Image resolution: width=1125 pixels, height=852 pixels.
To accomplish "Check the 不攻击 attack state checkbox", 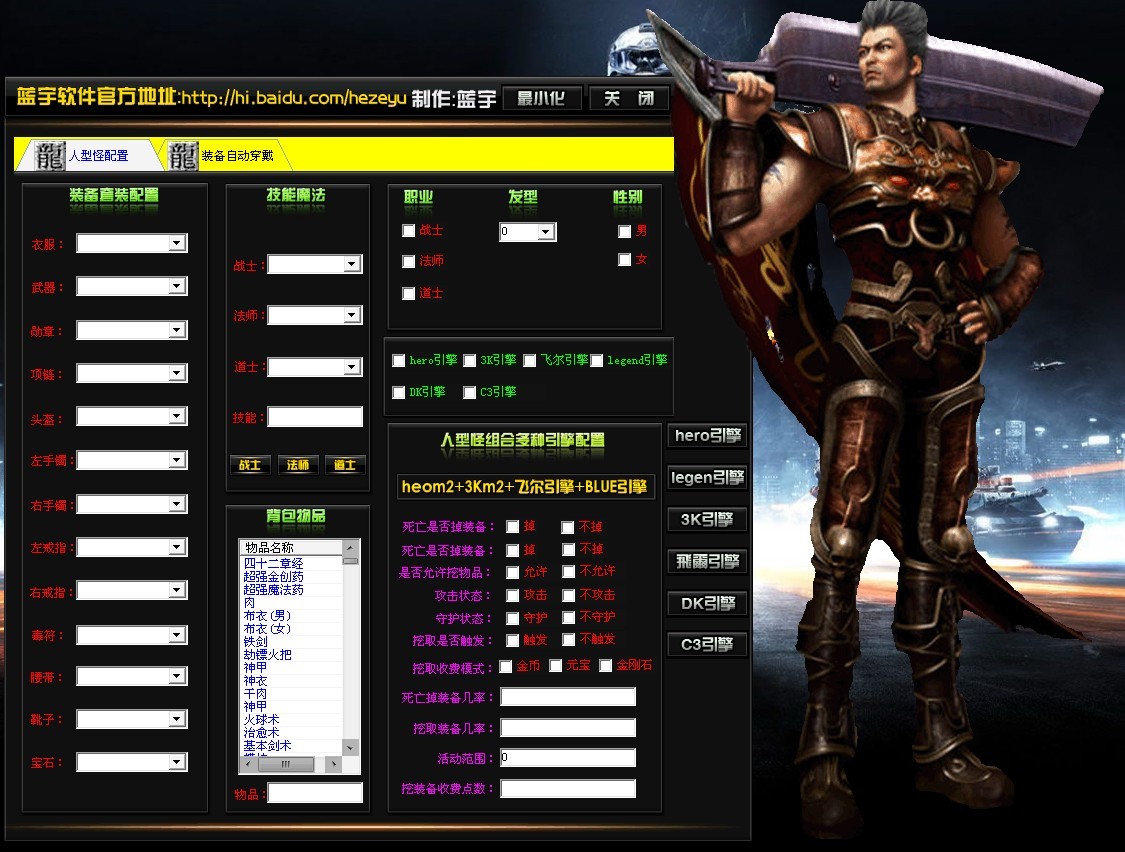I will click(x=568, y=595).
